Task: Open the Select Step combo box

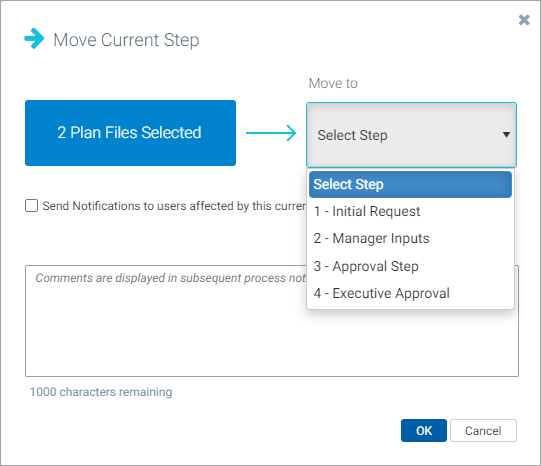Action: click(x=411, y=135)
